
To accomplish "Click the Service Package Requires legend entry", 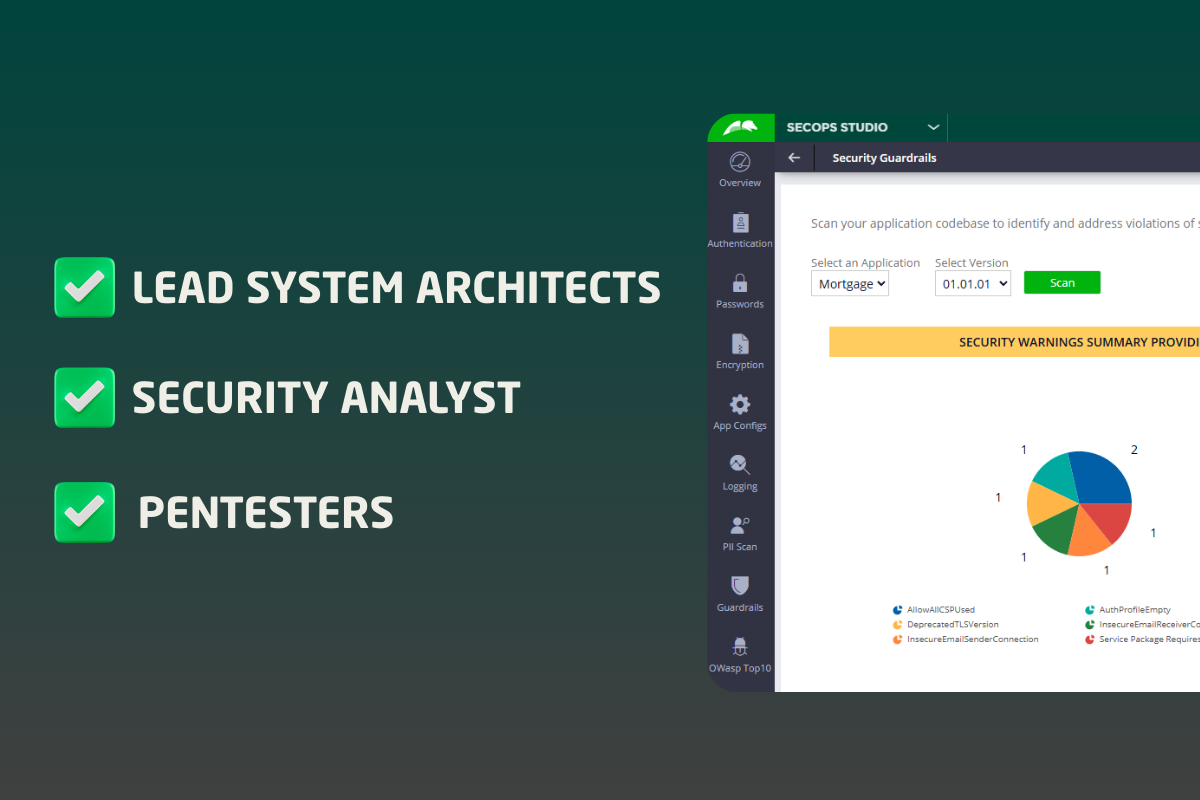I will point(1142,639).
